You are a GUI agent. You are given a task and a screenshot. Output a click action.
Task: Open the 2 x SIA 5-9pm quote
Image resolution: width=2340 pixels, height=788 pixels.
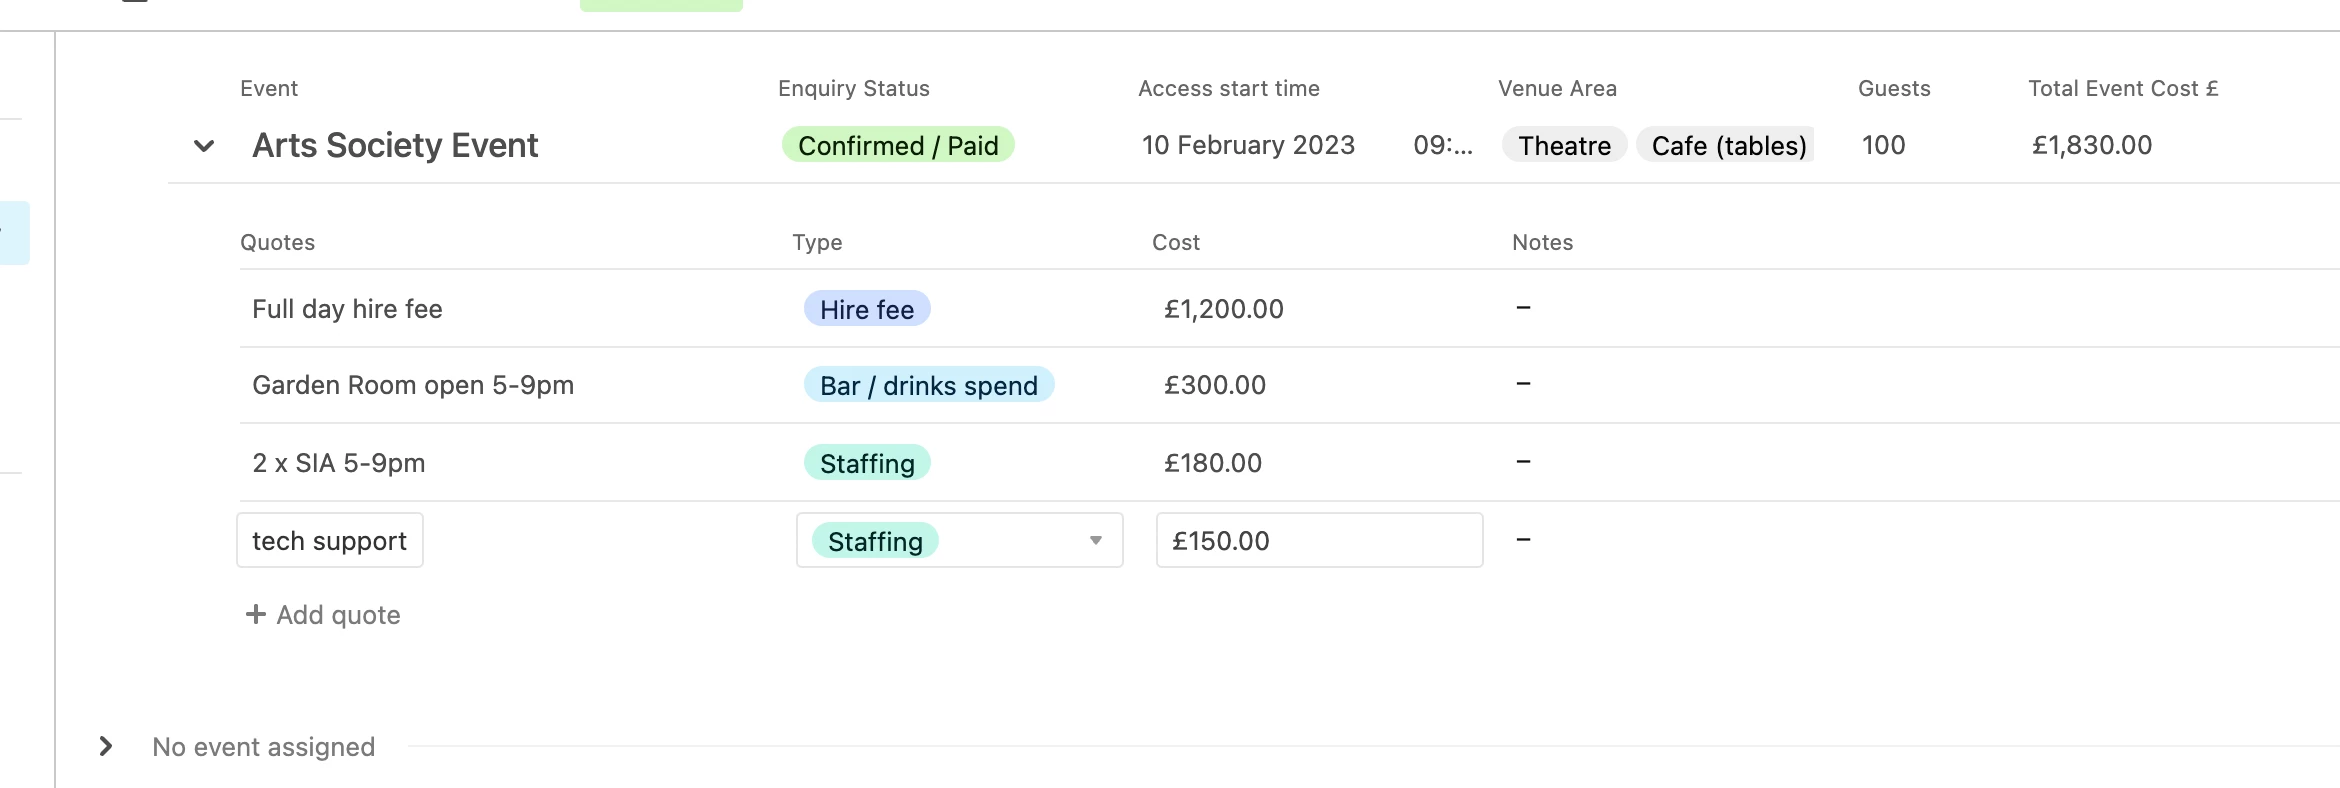click(339, 463)
